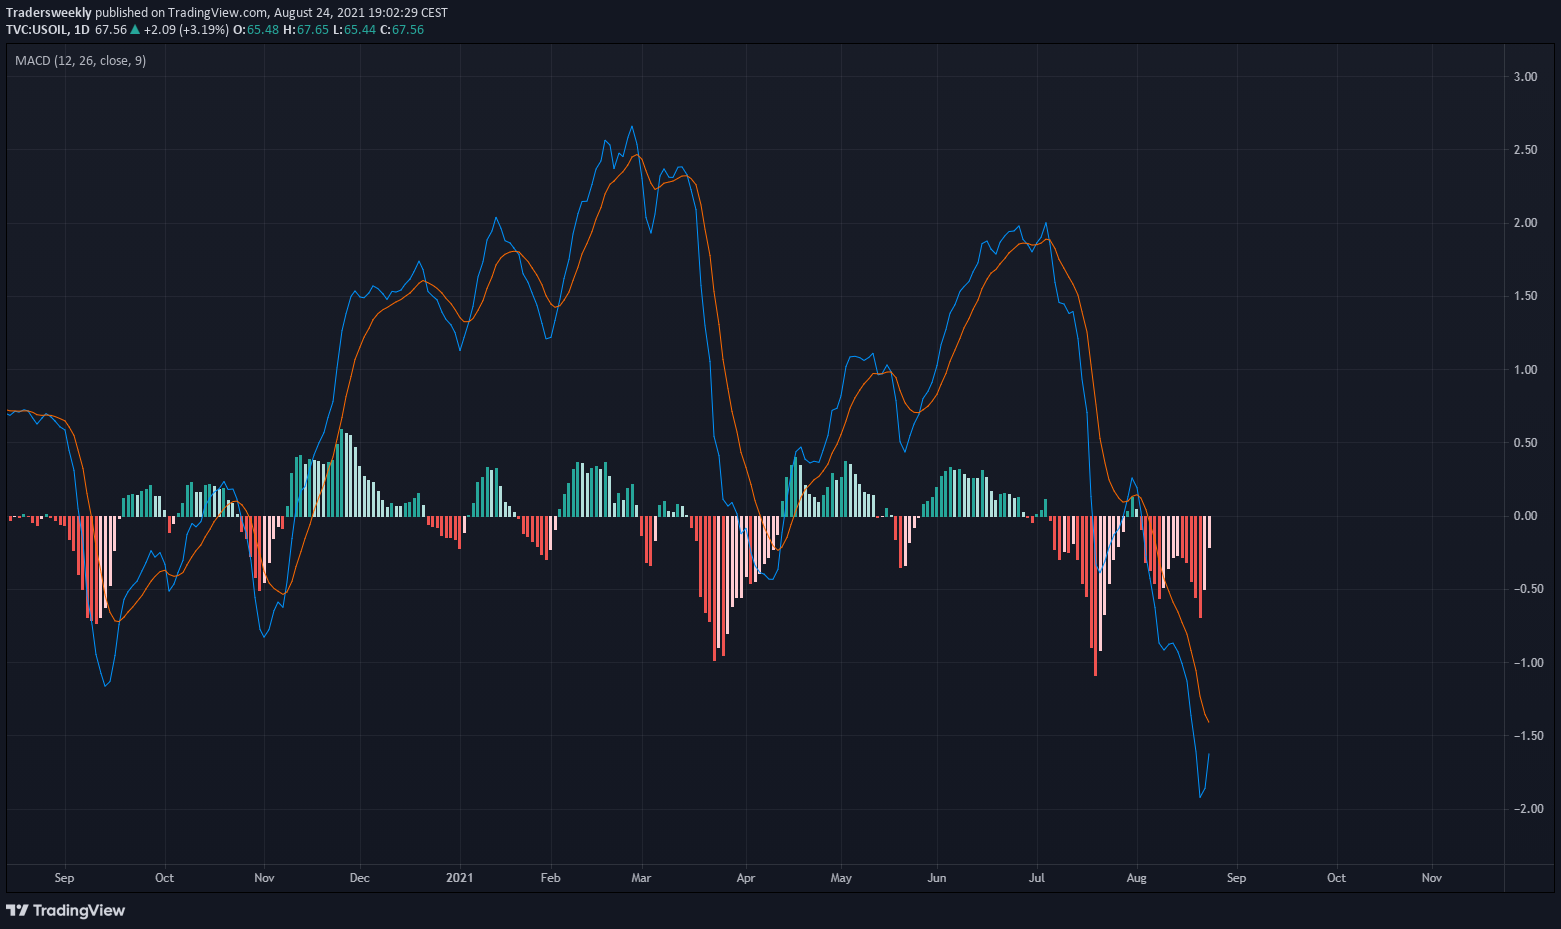Click the 'Jul' label on time axis
The height and width of the screenshot is (929, 1561).
1037,878
